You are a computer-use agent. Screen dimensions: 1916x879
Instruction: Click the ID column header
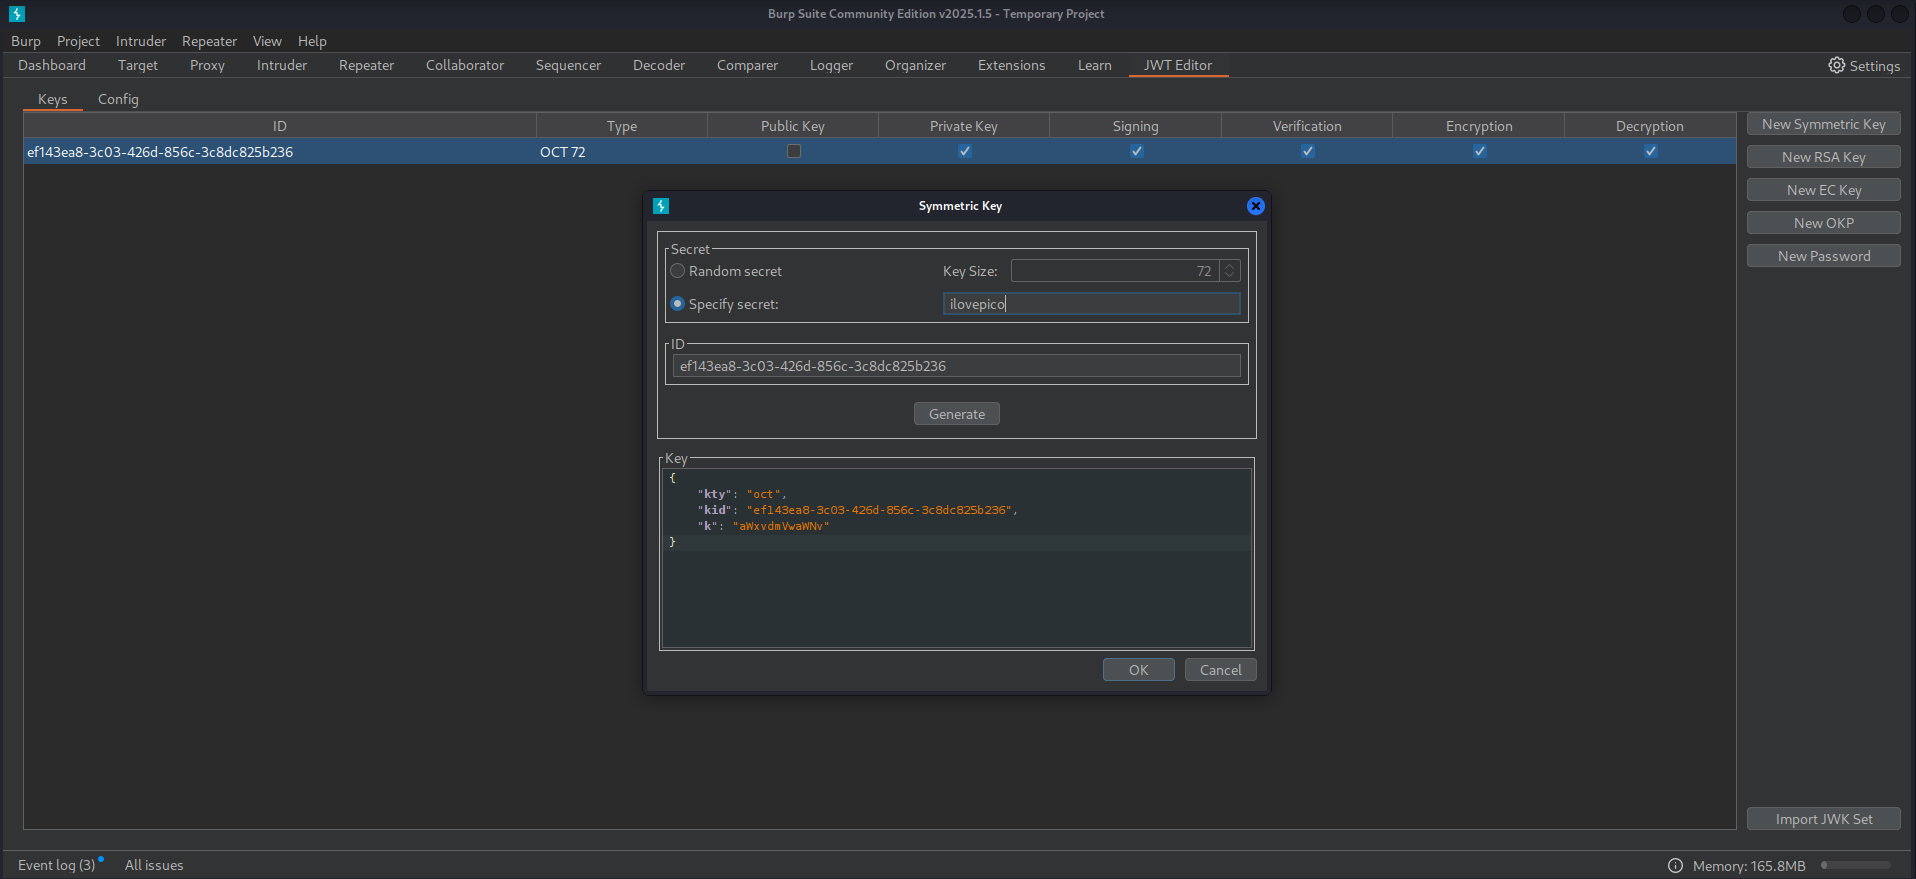point(280,126)
